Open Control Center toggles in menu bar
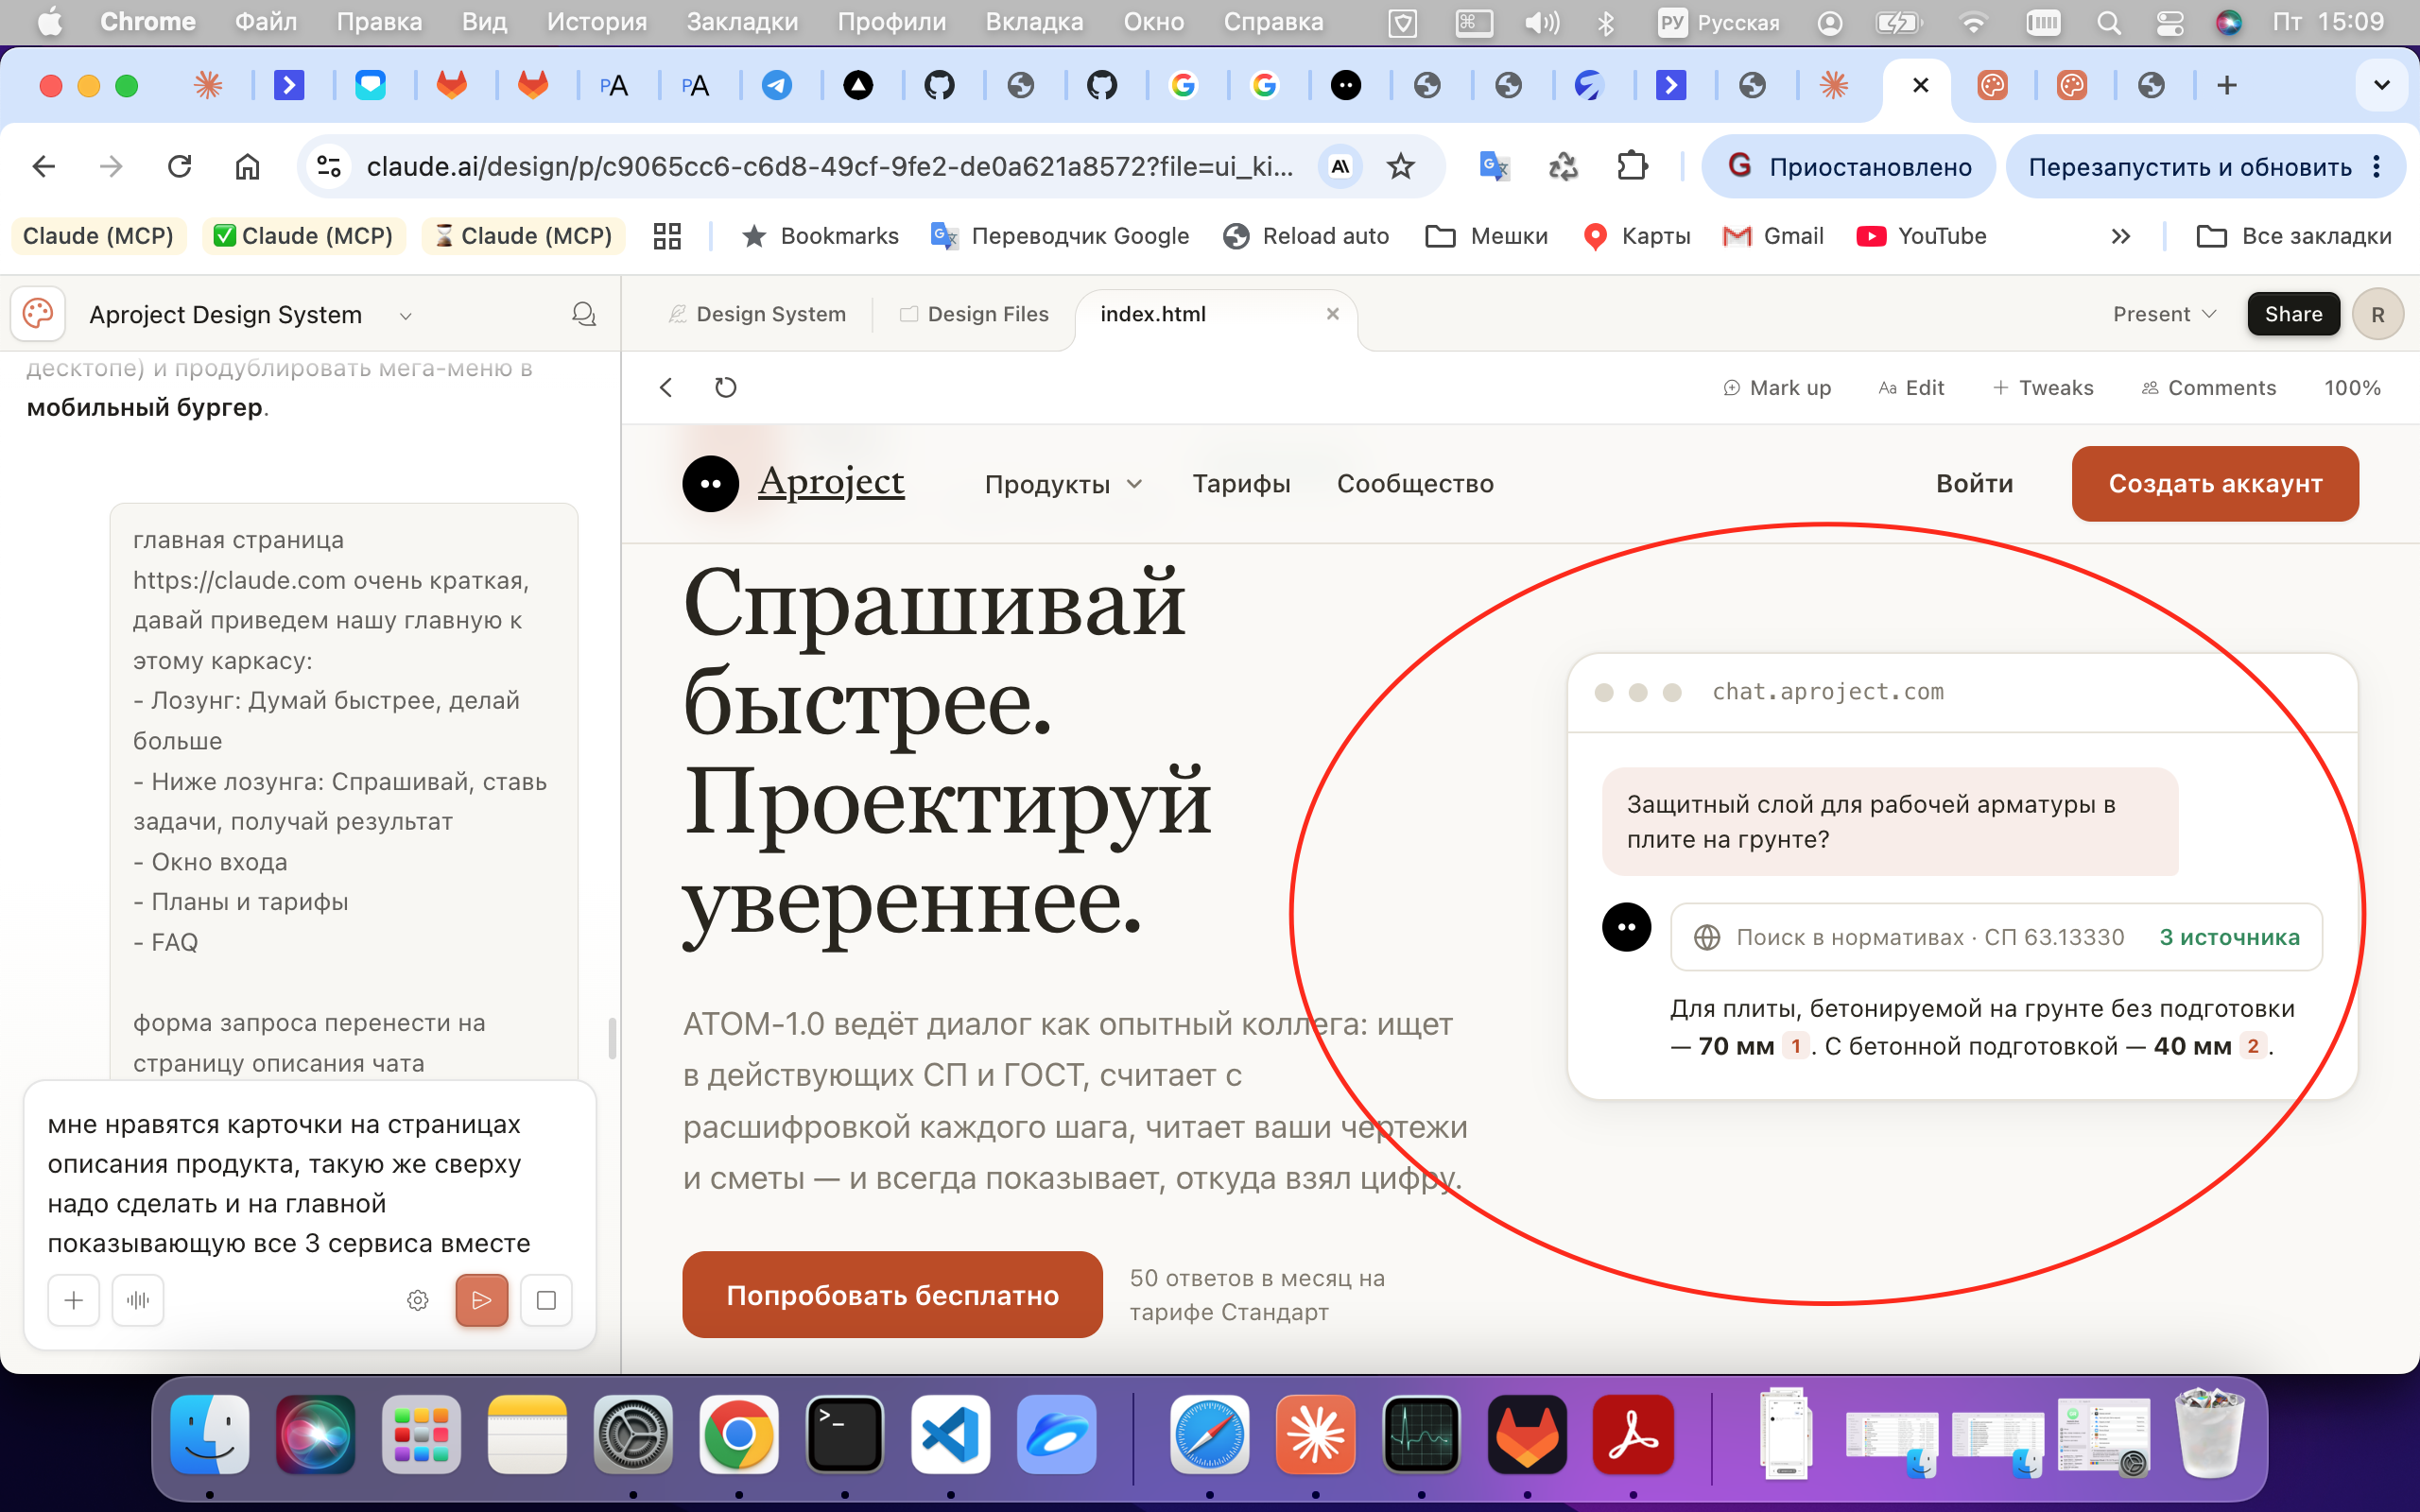The image size is (2420, 1512). point(2169,22)
